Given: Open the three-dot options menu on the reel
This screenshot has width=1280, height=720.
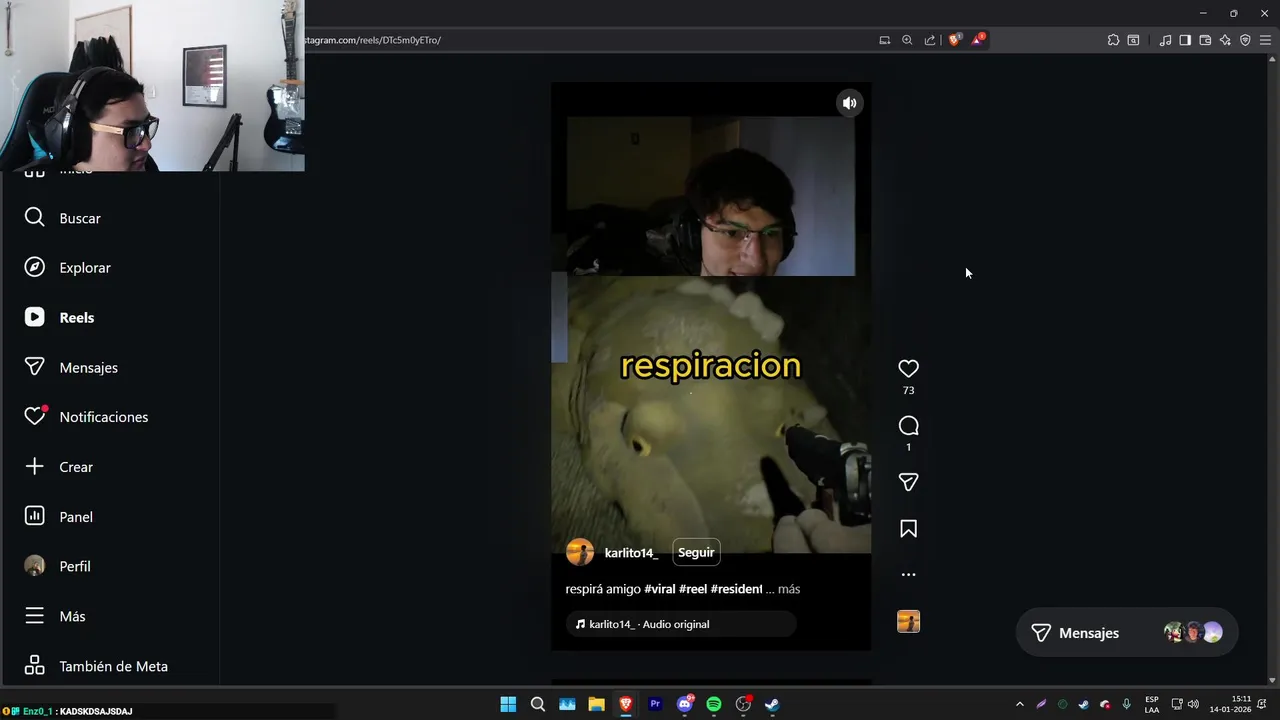Looking at the screenshot, I should pos(908,575).
